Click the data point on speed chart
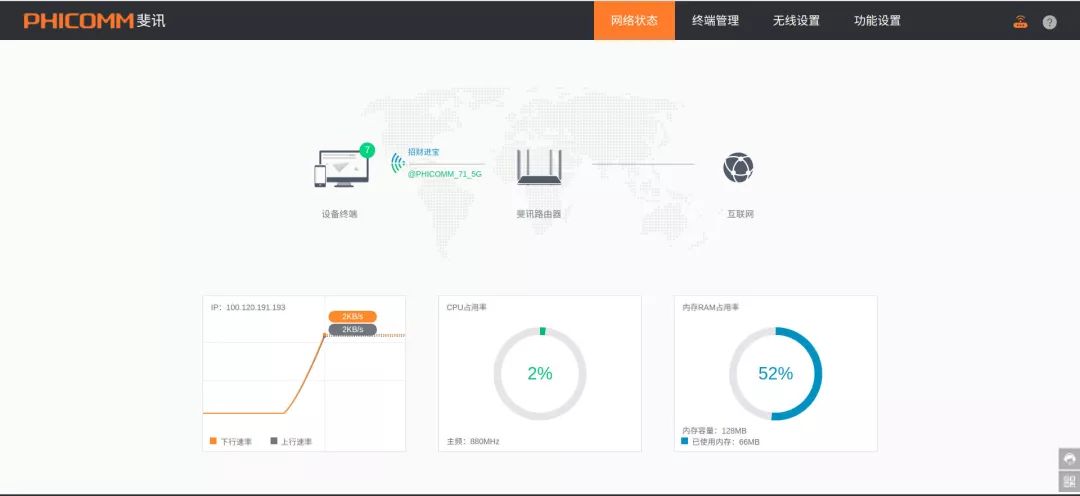 click(x=324, y=335)
